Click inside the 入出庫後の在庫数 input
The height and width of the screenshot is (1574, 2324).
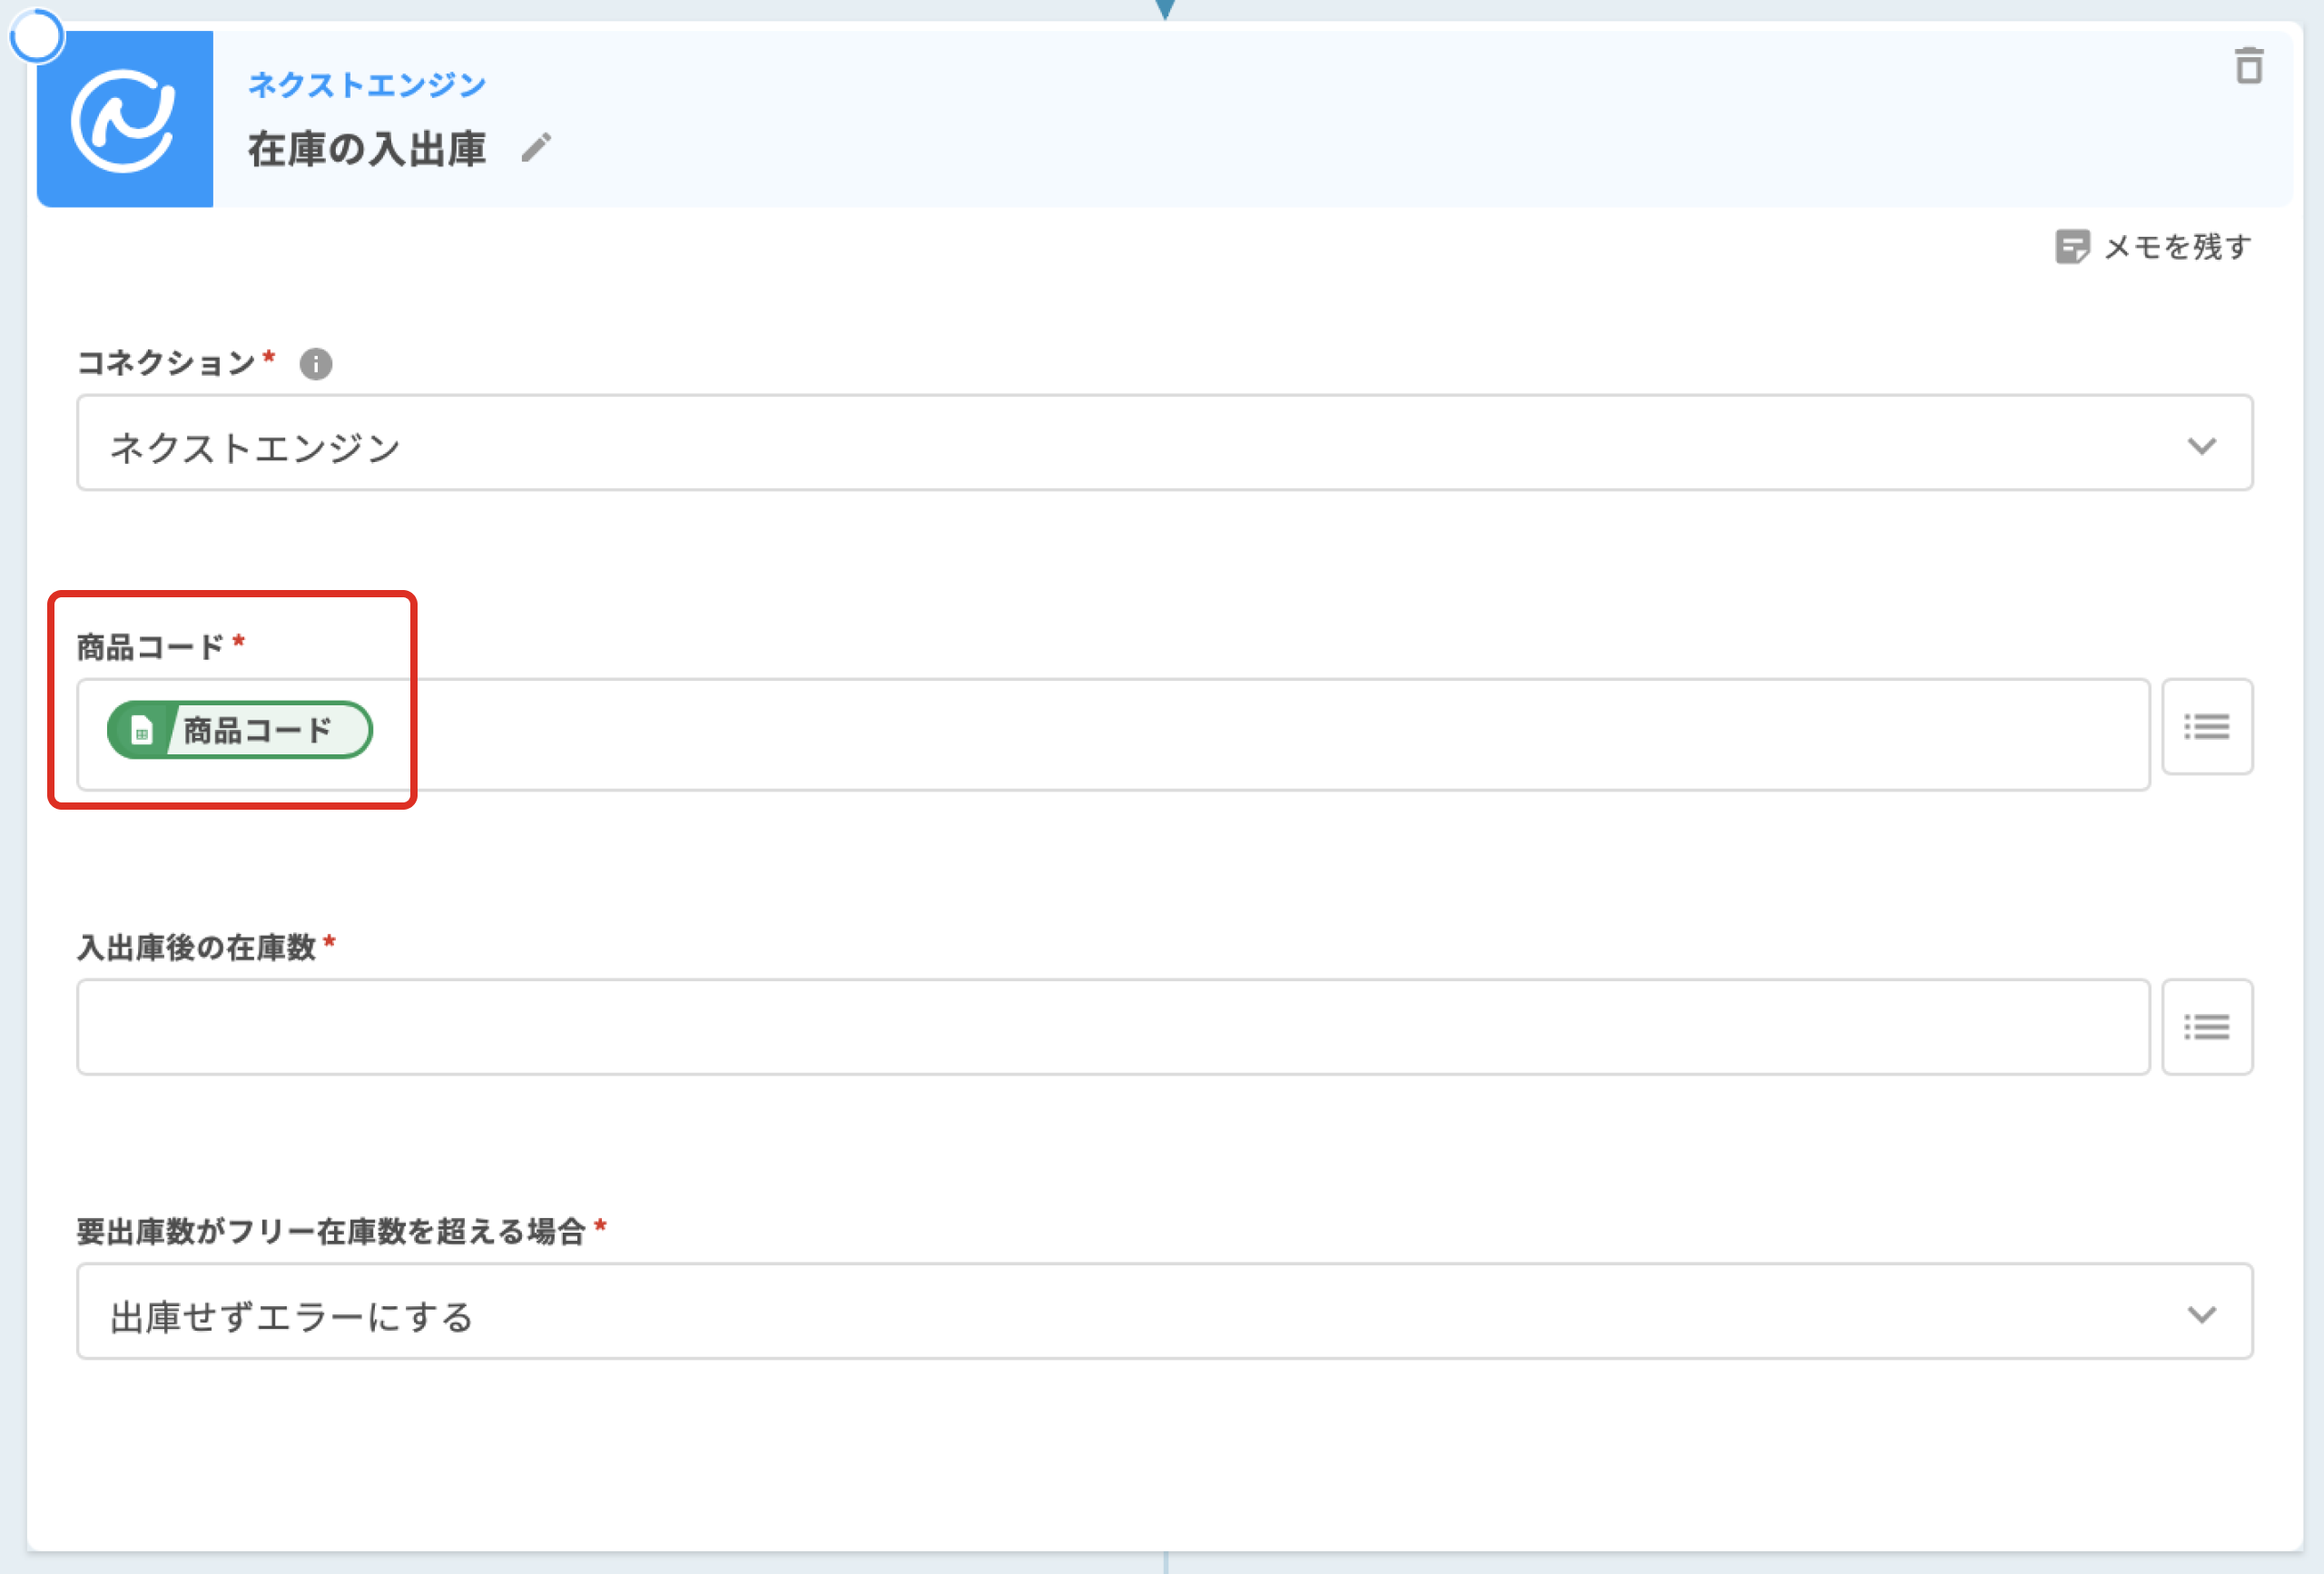pos(1112,1027)
